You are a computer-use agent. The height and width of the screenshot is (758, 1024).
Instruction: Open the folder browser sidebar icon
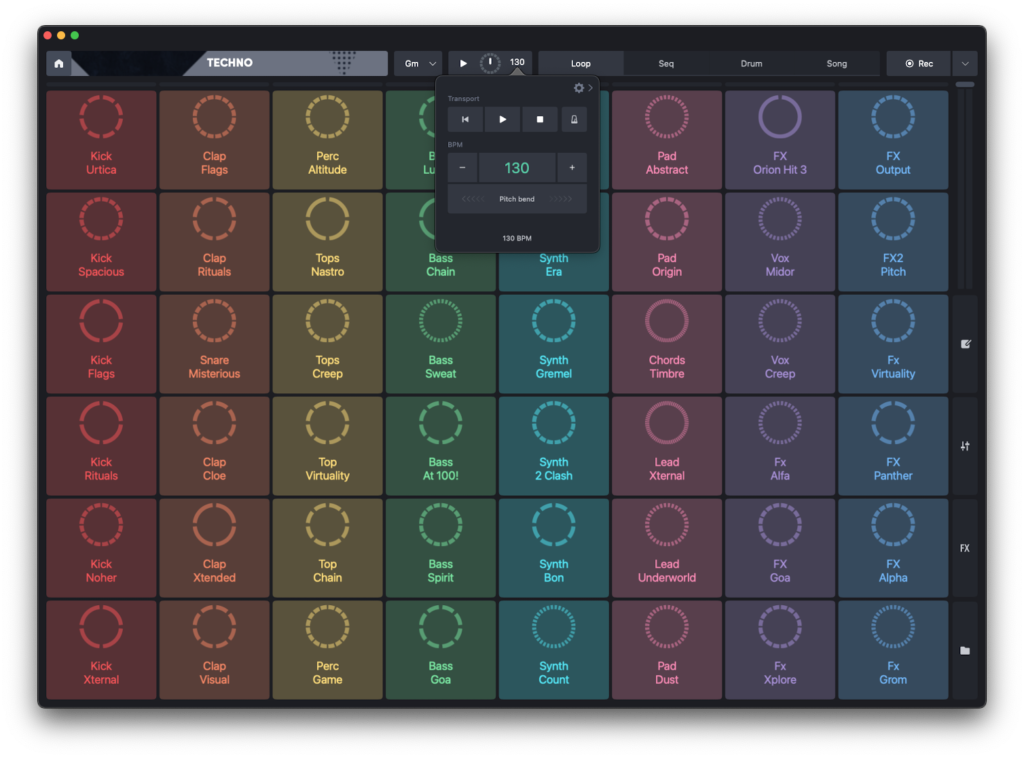pos(965,650)
